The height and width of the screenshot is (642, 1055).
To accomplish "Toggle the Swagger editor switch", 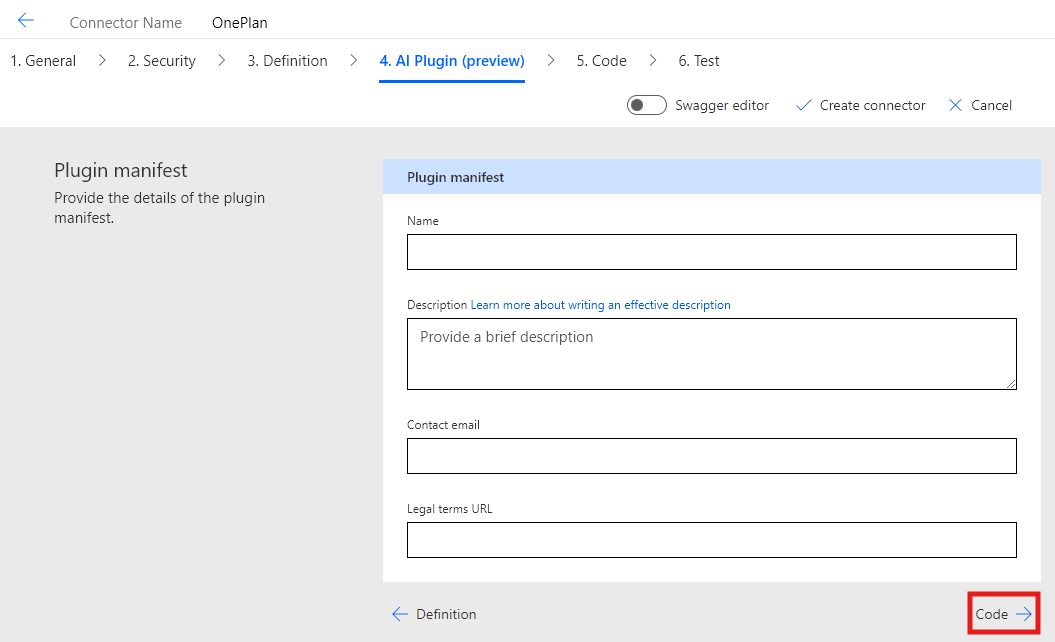I will [647, 105].
